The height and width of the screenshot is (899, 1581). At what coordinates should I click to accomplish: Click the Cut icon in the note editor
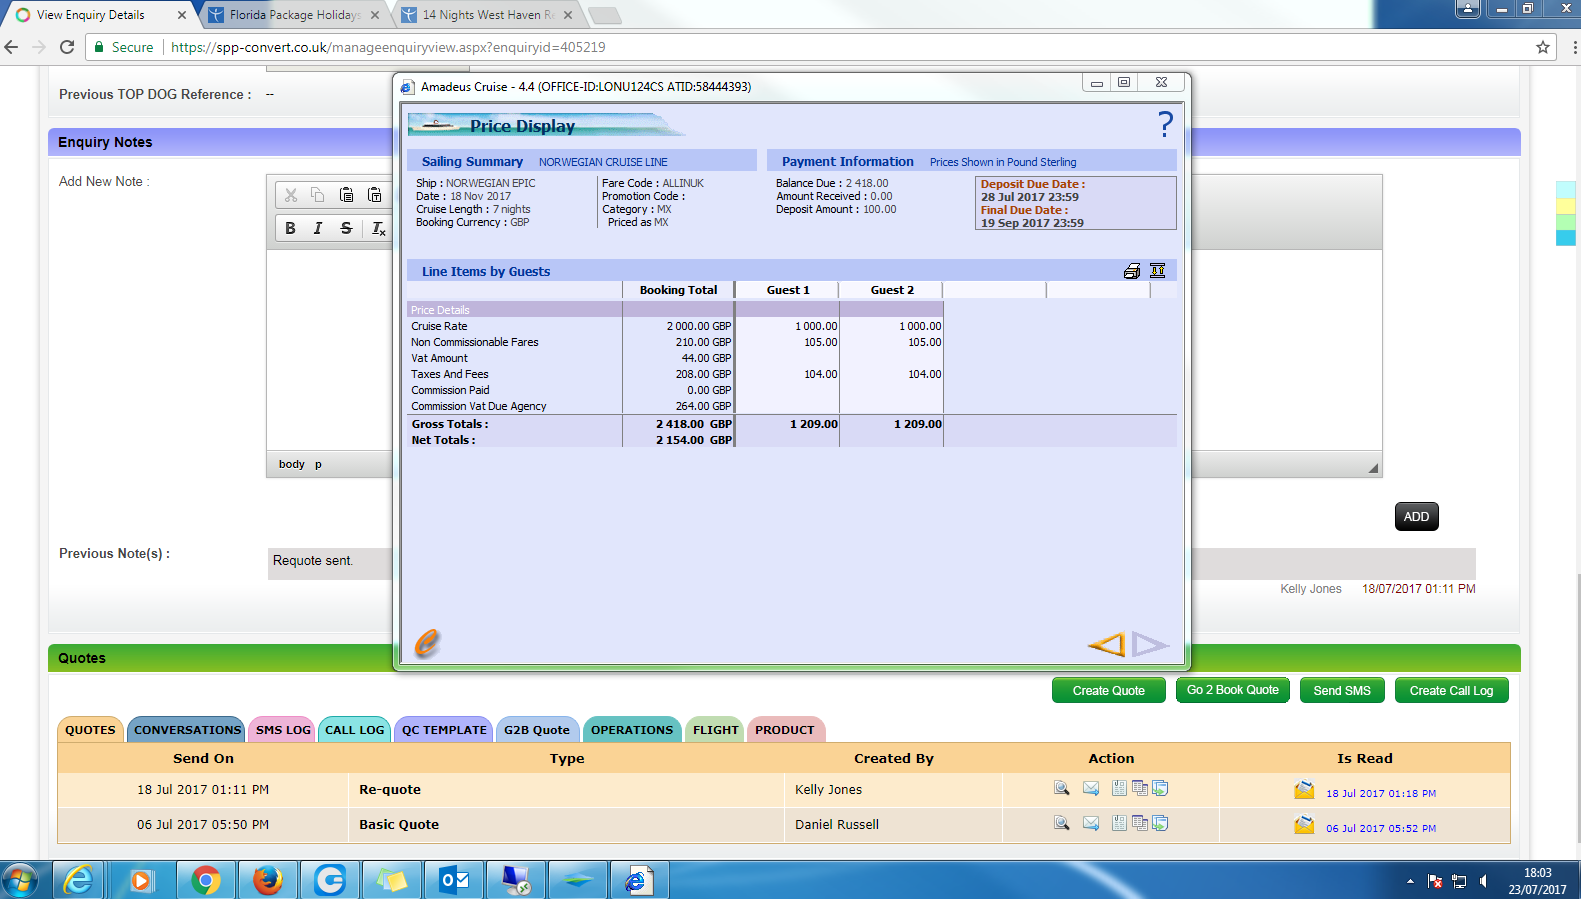pos(291,195)
